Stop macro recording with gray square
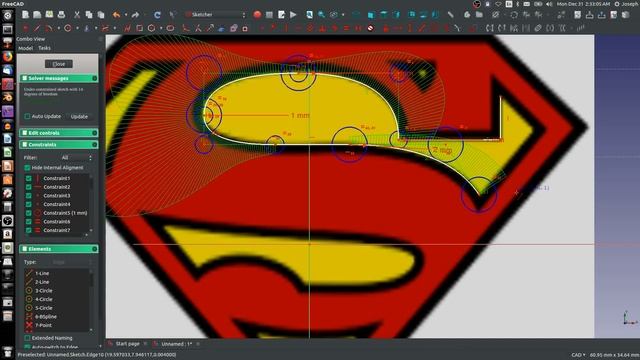The image size is (640, 360). coord(269,15)
